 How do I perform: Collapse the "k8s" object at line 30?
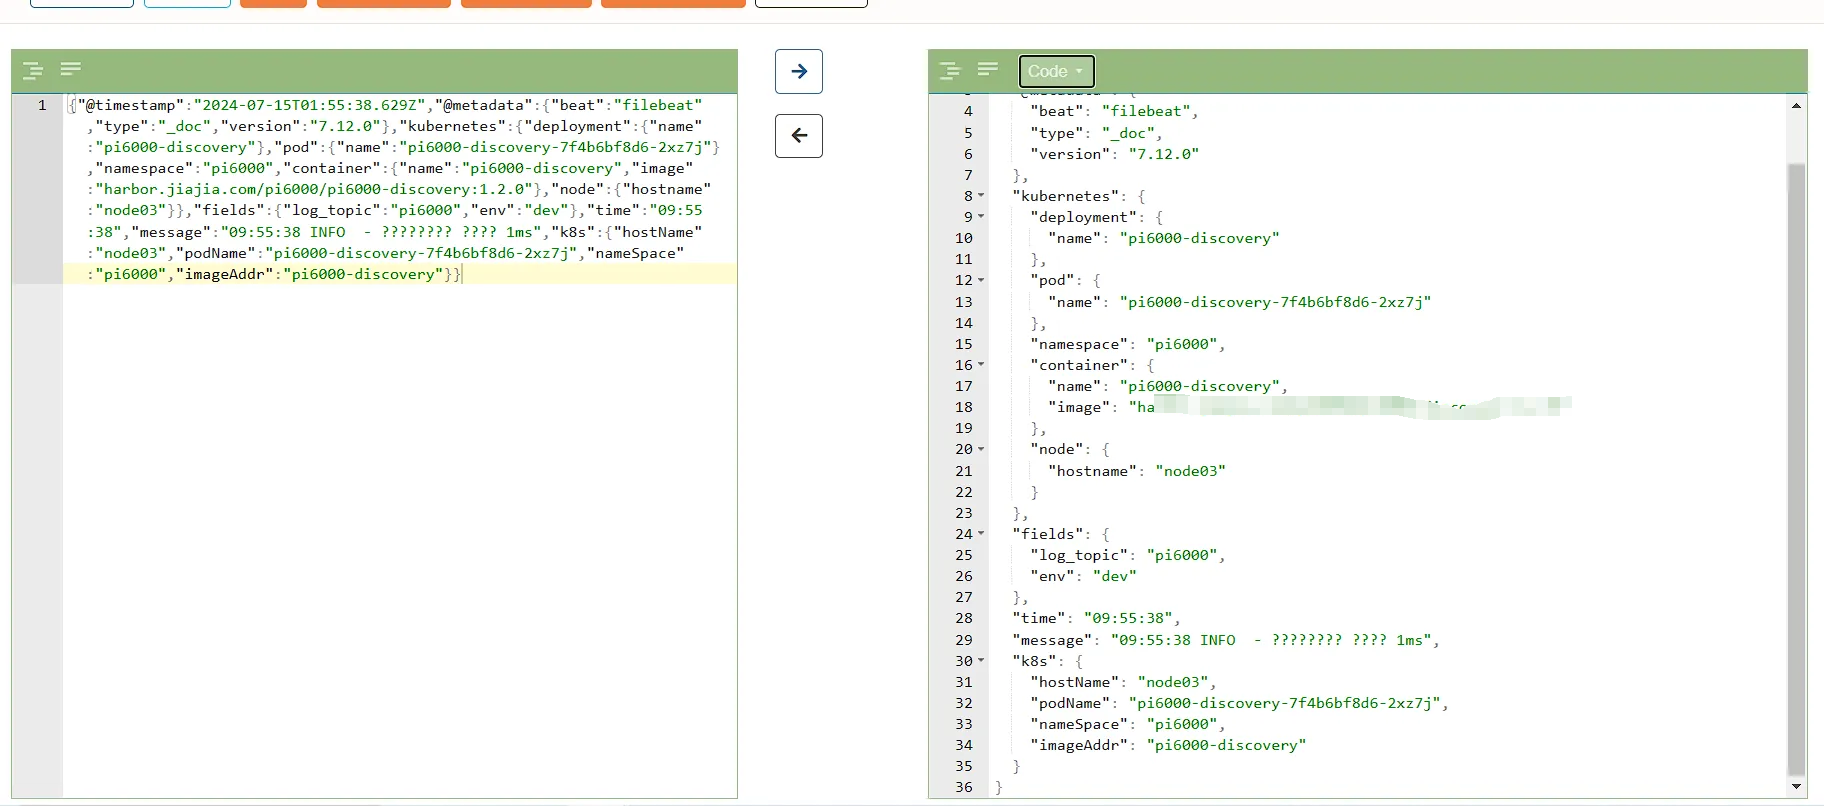(x=981, y=661)
